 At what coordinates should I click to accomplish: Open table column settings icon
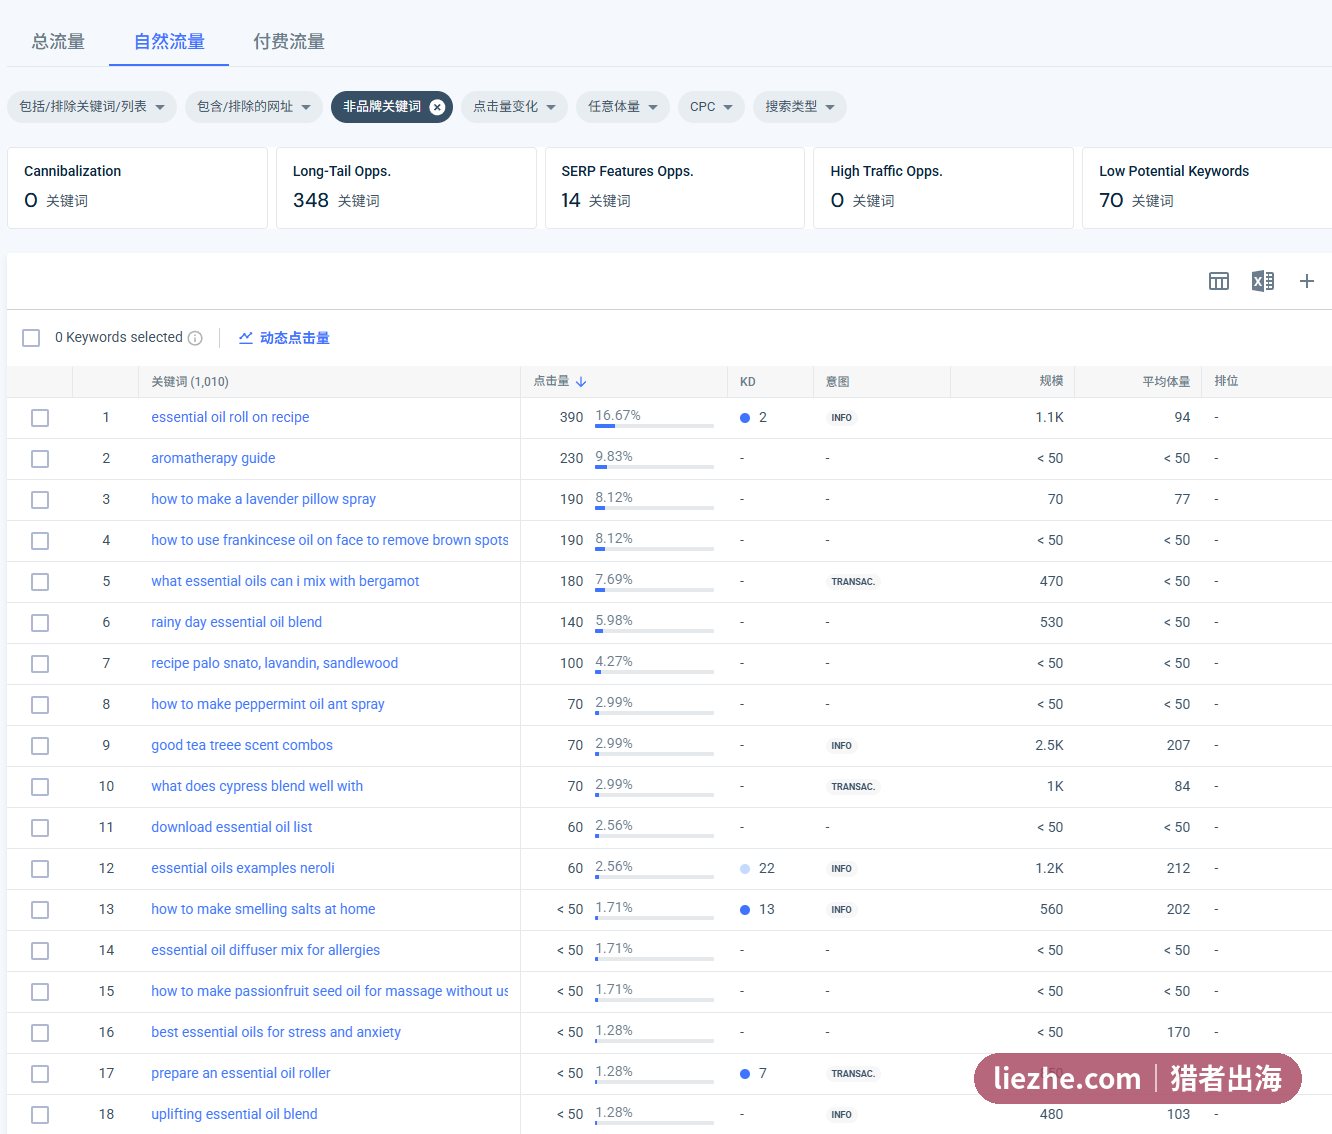(1218, 281)
